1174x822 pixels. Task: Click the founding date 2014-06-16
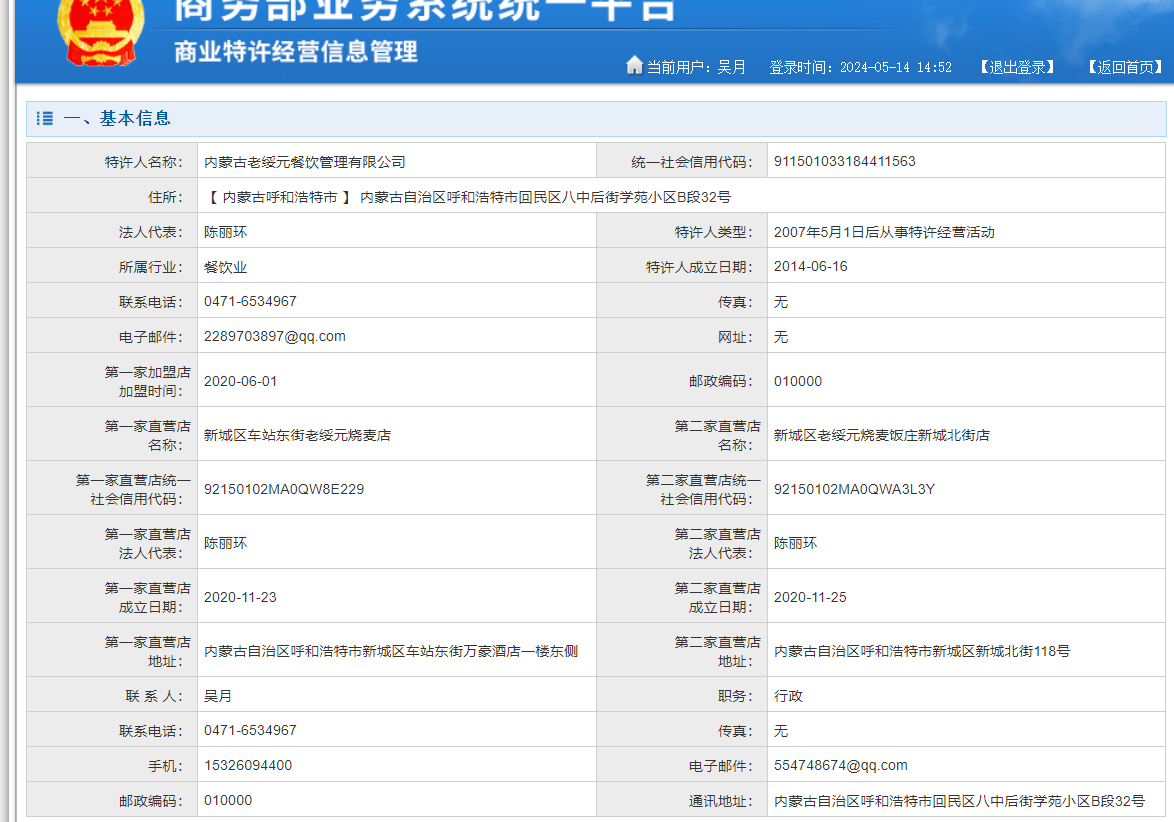coord(811,267)
